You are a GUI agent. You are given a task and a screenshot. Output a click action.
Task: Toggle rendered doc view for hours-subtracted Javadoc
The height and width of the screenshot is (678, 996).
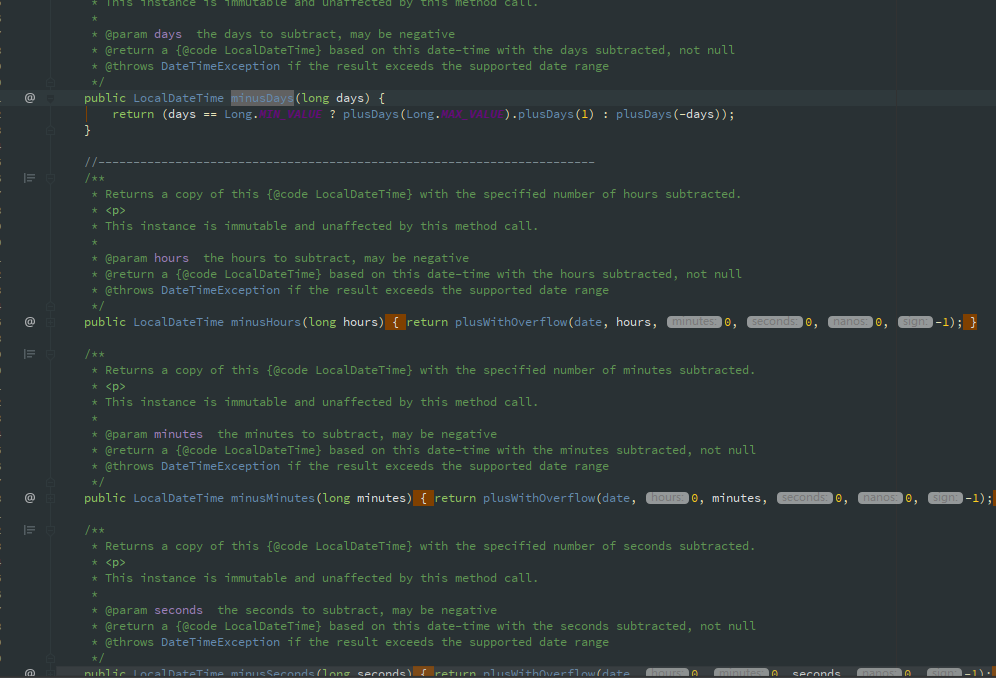click(x=29, y=178)
